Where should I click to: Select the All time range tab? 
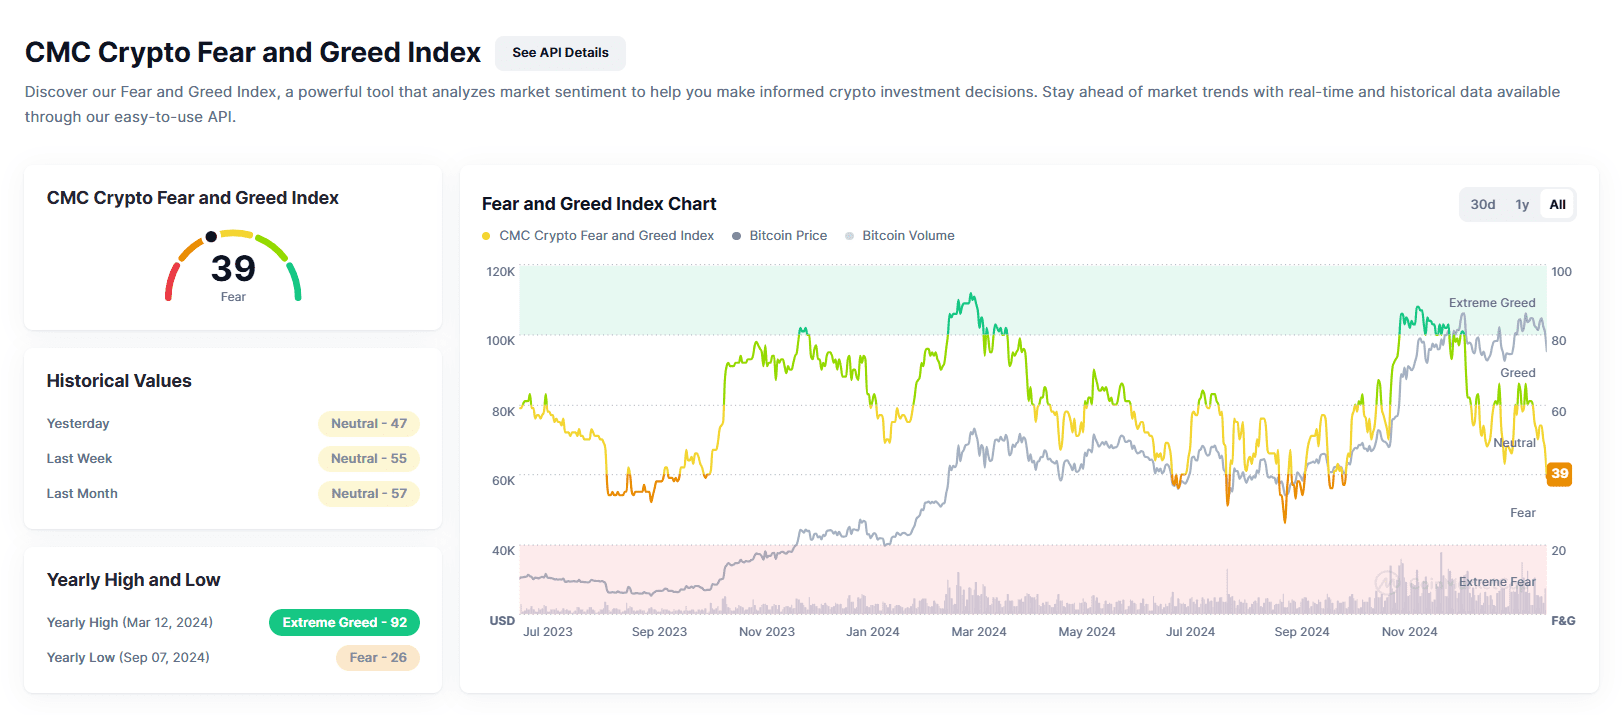(x=1557, y=205)
